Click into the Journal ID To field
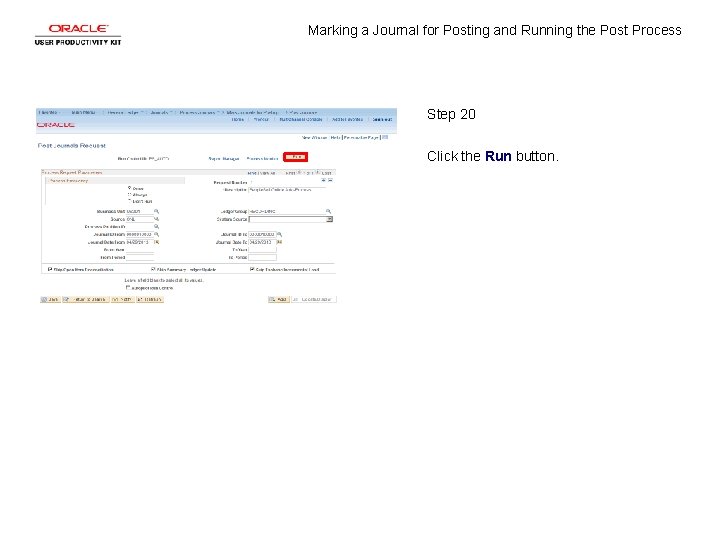 (262, 234)
